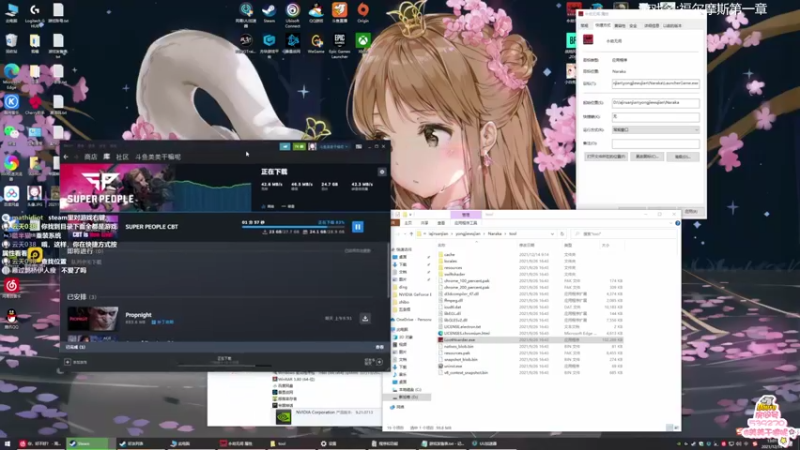Select the Propnight title text

pos(138,315)
